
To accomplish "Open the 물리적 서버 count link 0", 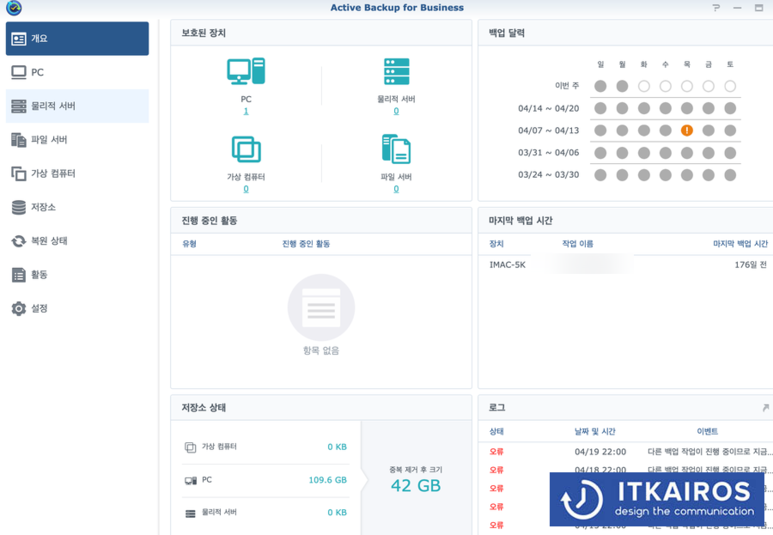I will point(396,111).
